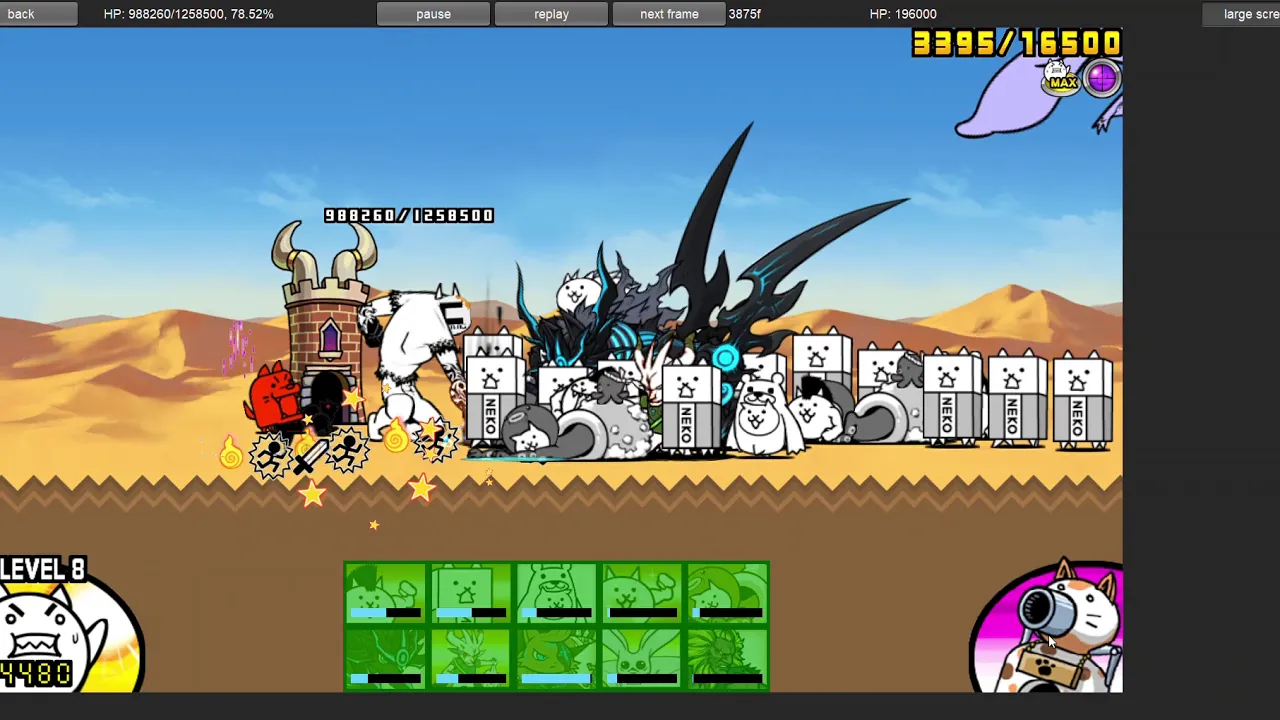Image resolution: width=1280 pixels, height=720 pixels.
Task: Advance with the next frame button
Action: pos(669,14)
